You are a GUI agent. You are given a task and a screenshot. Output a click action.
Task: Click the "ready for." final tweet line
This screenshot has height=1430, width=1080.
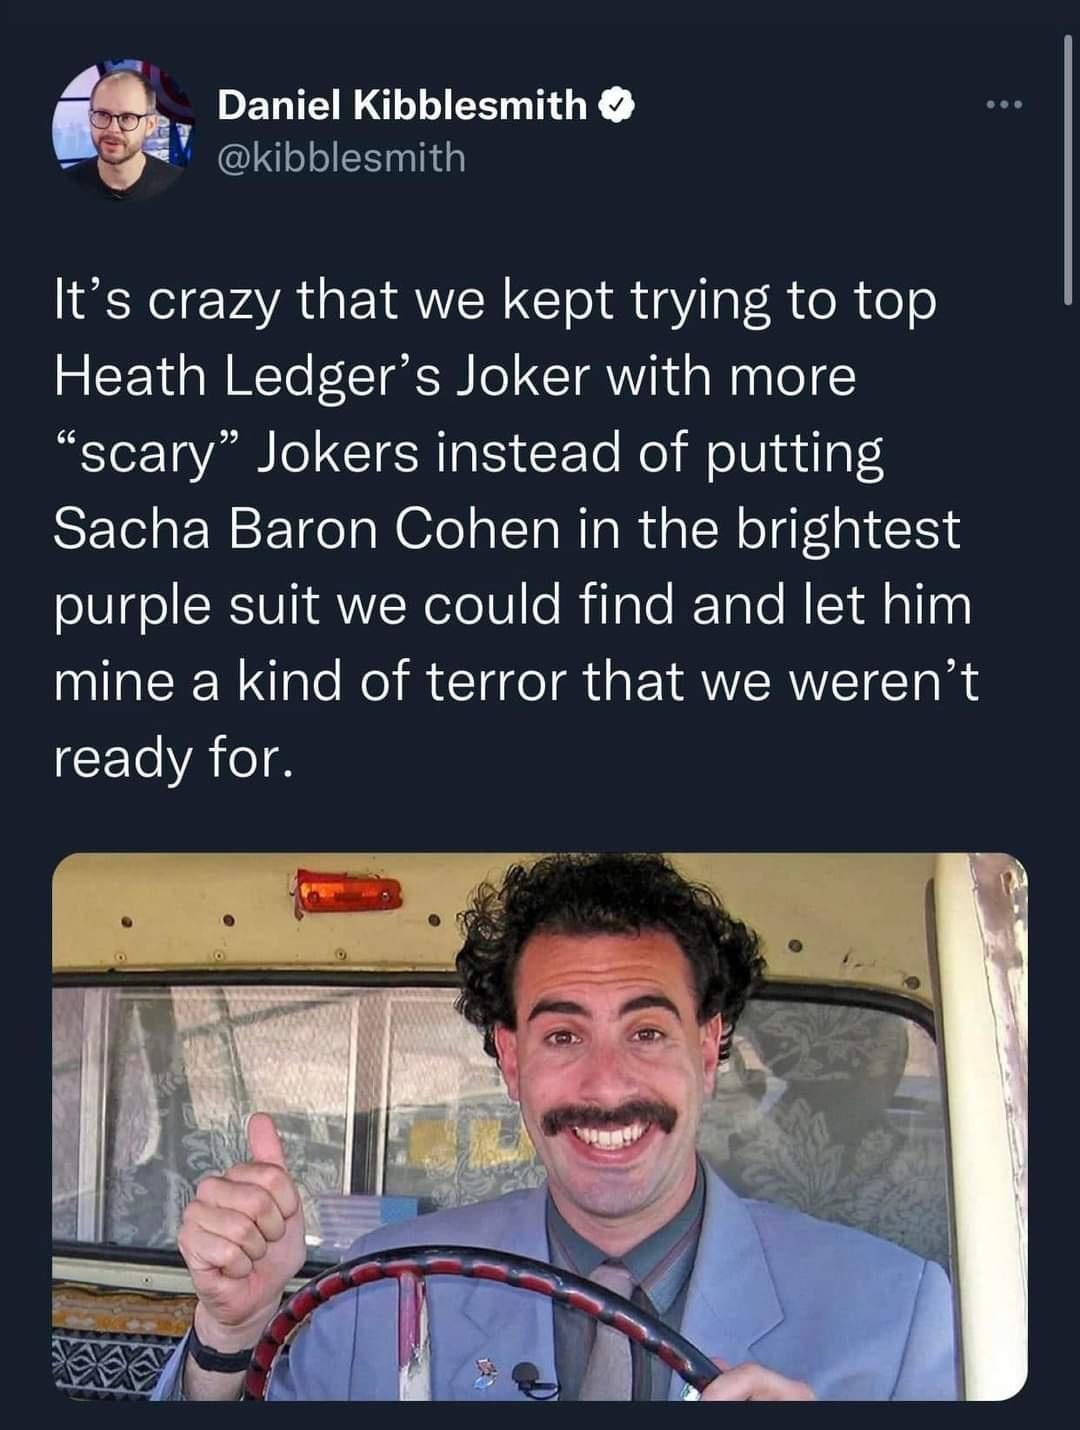point(173,758)
